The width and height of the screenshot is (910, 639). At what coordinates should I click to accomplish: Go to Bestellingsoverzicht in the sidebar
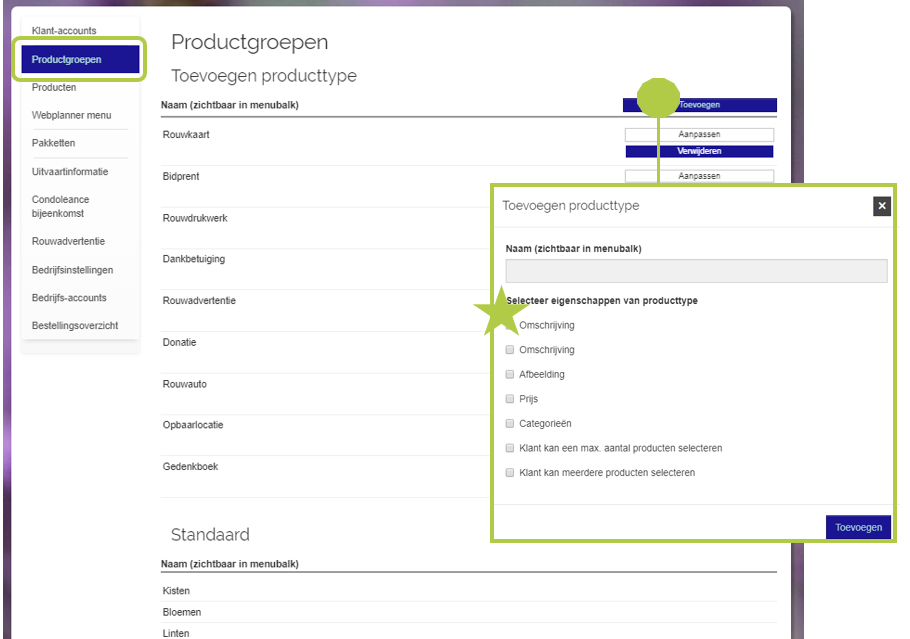(x=75, y=326)
